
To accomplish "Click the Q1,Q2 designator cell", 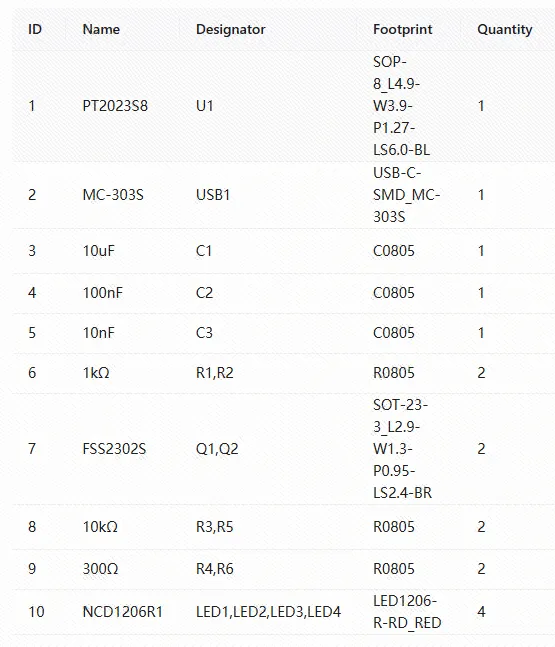I will point(217,449).
